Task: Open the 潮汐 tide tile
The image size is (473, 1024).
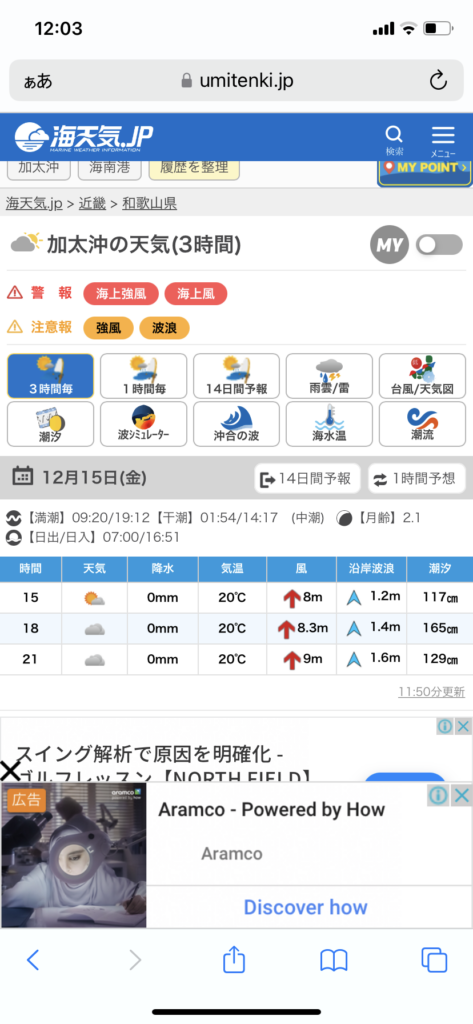Action: (50, 424)
